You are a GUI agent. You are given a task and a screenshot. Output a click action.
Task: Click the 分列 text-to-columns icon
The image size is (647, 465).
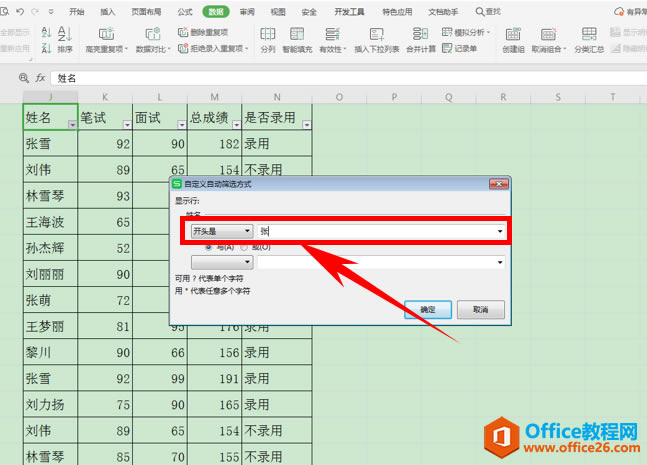click(268, 34)
